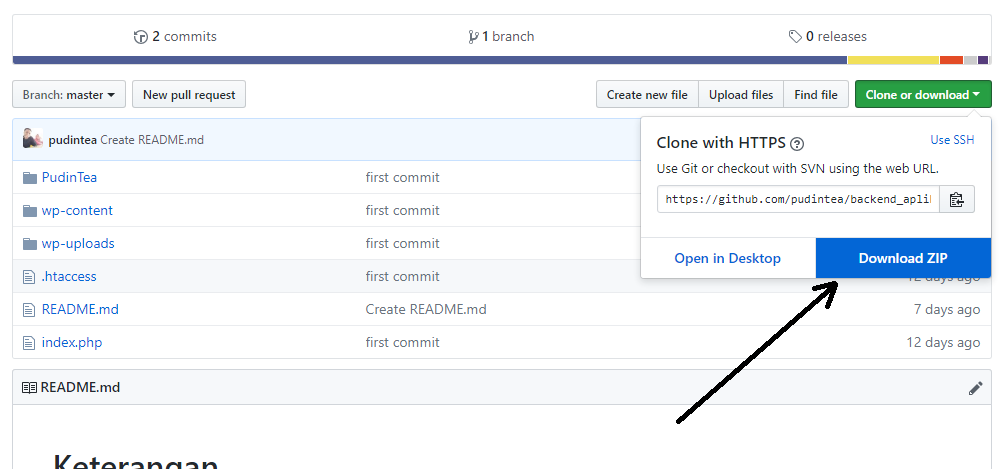Click the wp-uploads folder icon
The image size is (1001, 469).
click(29, 244)
